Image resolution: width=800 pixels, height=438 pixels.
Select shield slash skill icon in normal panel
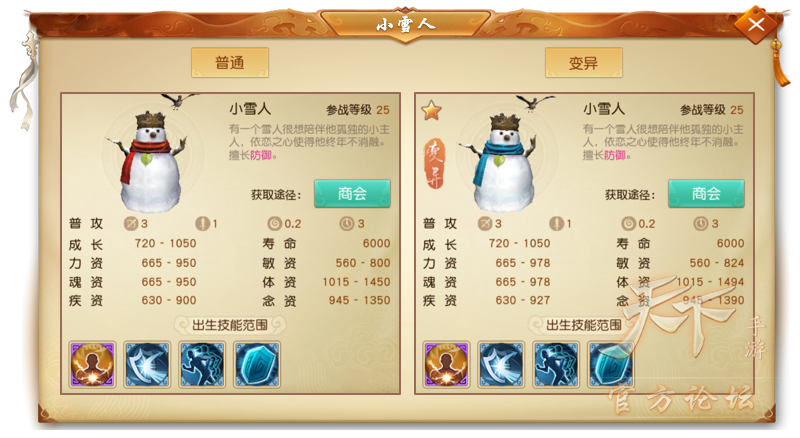click(x=147, y=364)
